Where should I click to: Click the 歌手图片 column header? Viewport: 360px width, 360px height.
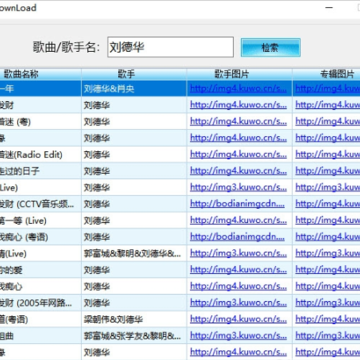tap(240, 74)
